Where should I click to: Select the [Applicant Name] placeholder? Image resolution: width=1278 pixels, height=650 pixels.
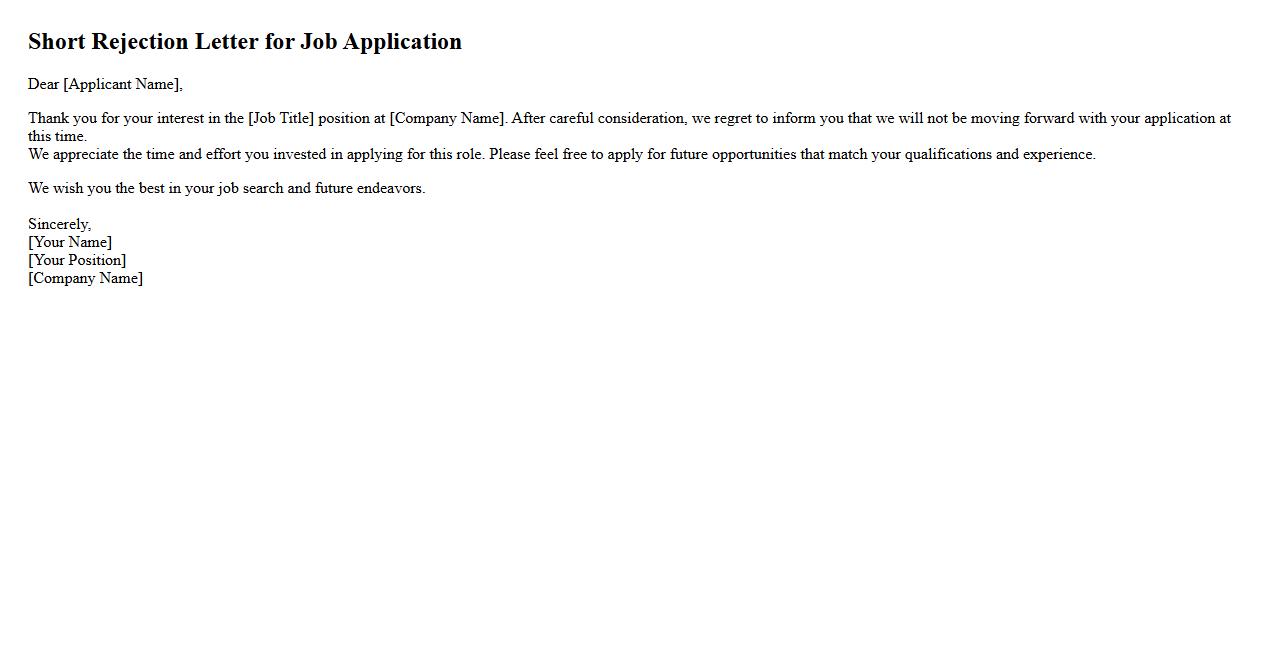(122, 84)
